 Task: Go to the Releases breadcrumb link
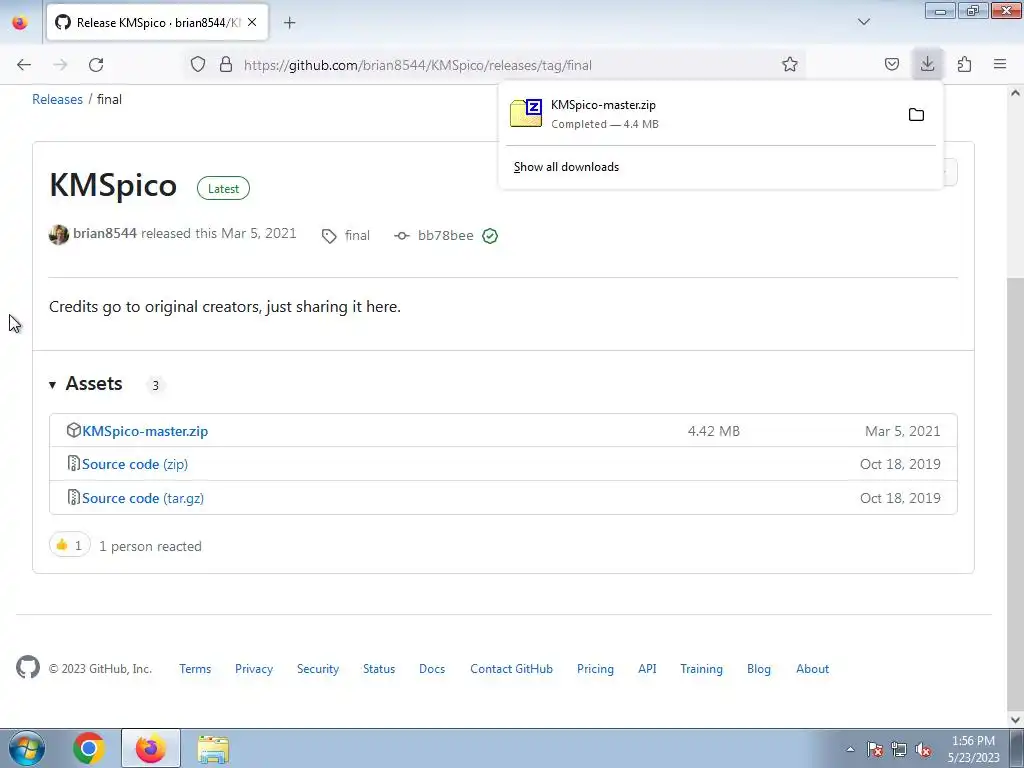(x=57, y=99)
